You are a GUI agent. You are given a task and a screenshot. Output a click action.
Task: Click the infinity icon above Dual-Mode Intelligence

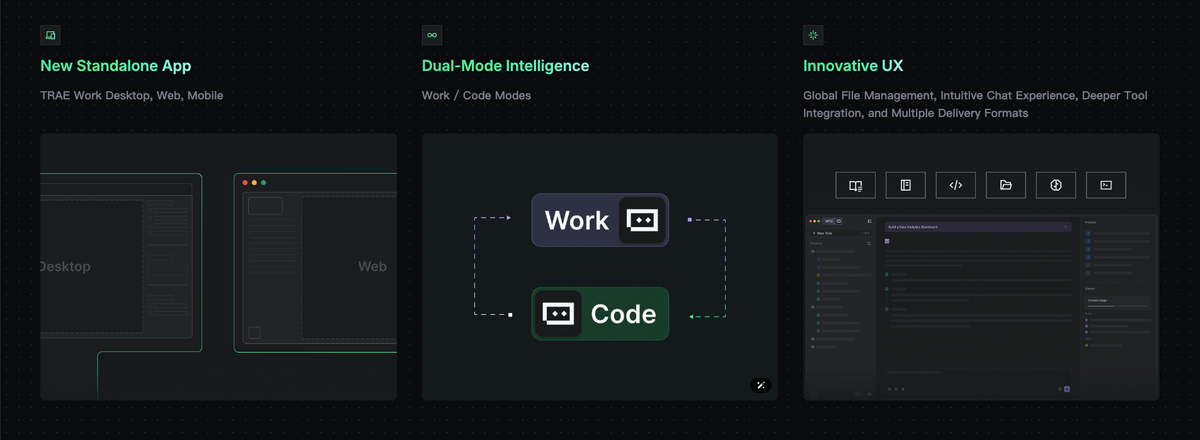432,35
